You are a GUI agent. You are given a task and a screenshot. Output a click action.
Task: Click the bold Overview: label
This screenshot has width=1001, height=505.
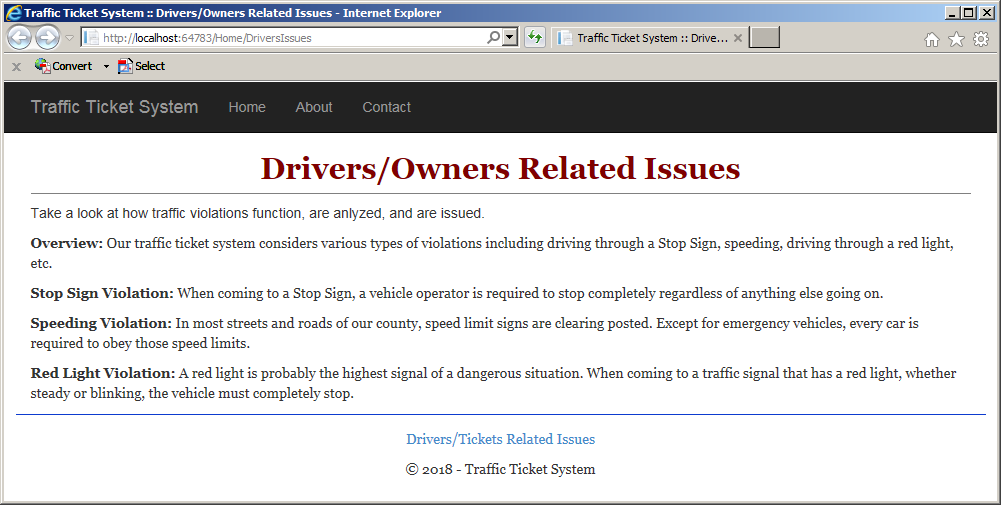pos(66,243)
